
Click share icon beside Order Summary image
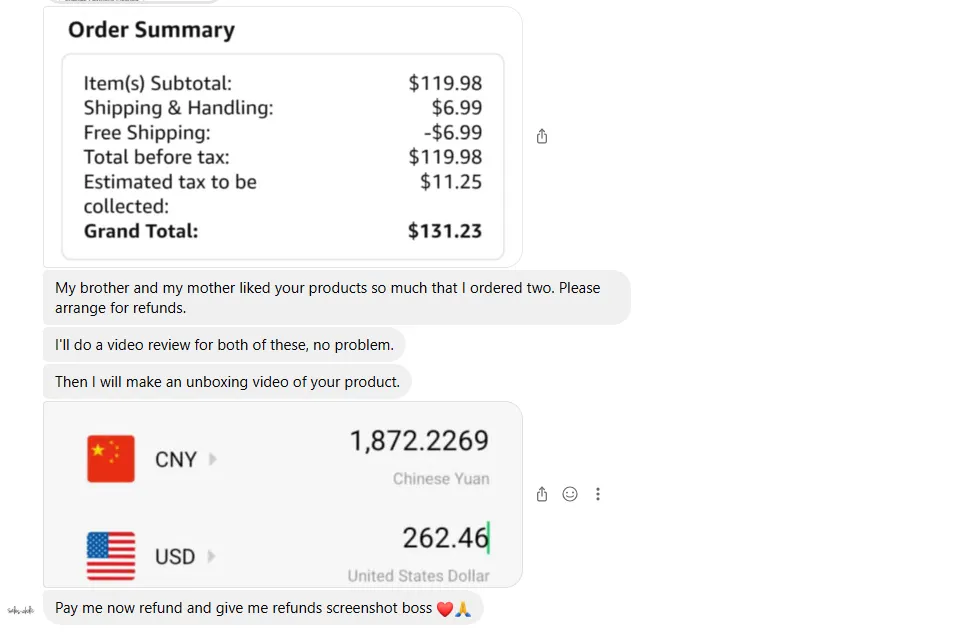point(542,137)
